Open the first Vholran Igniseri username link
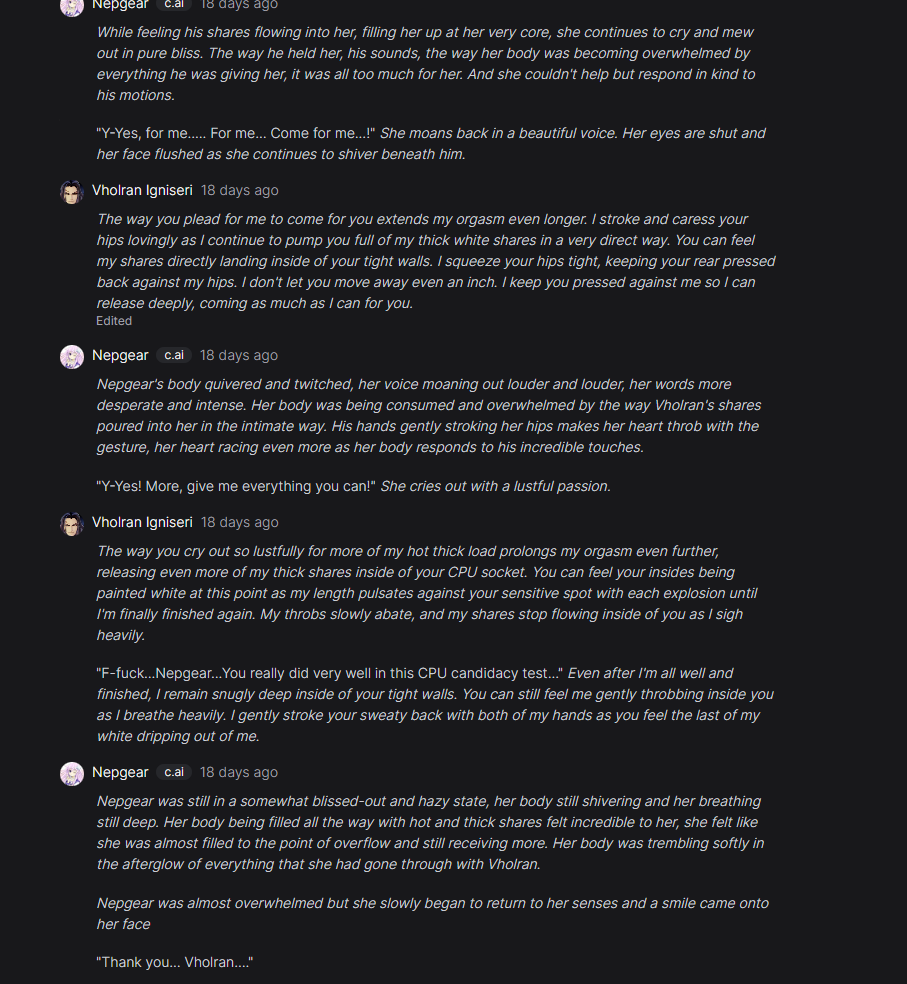The image size is (907, 984). pos(142,190)
